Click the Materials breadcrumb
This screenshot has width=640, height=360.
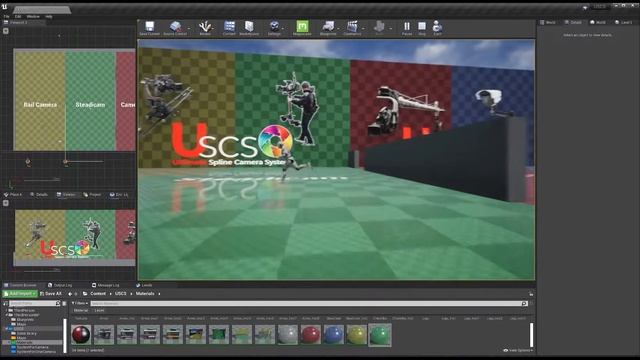[145, 293]
